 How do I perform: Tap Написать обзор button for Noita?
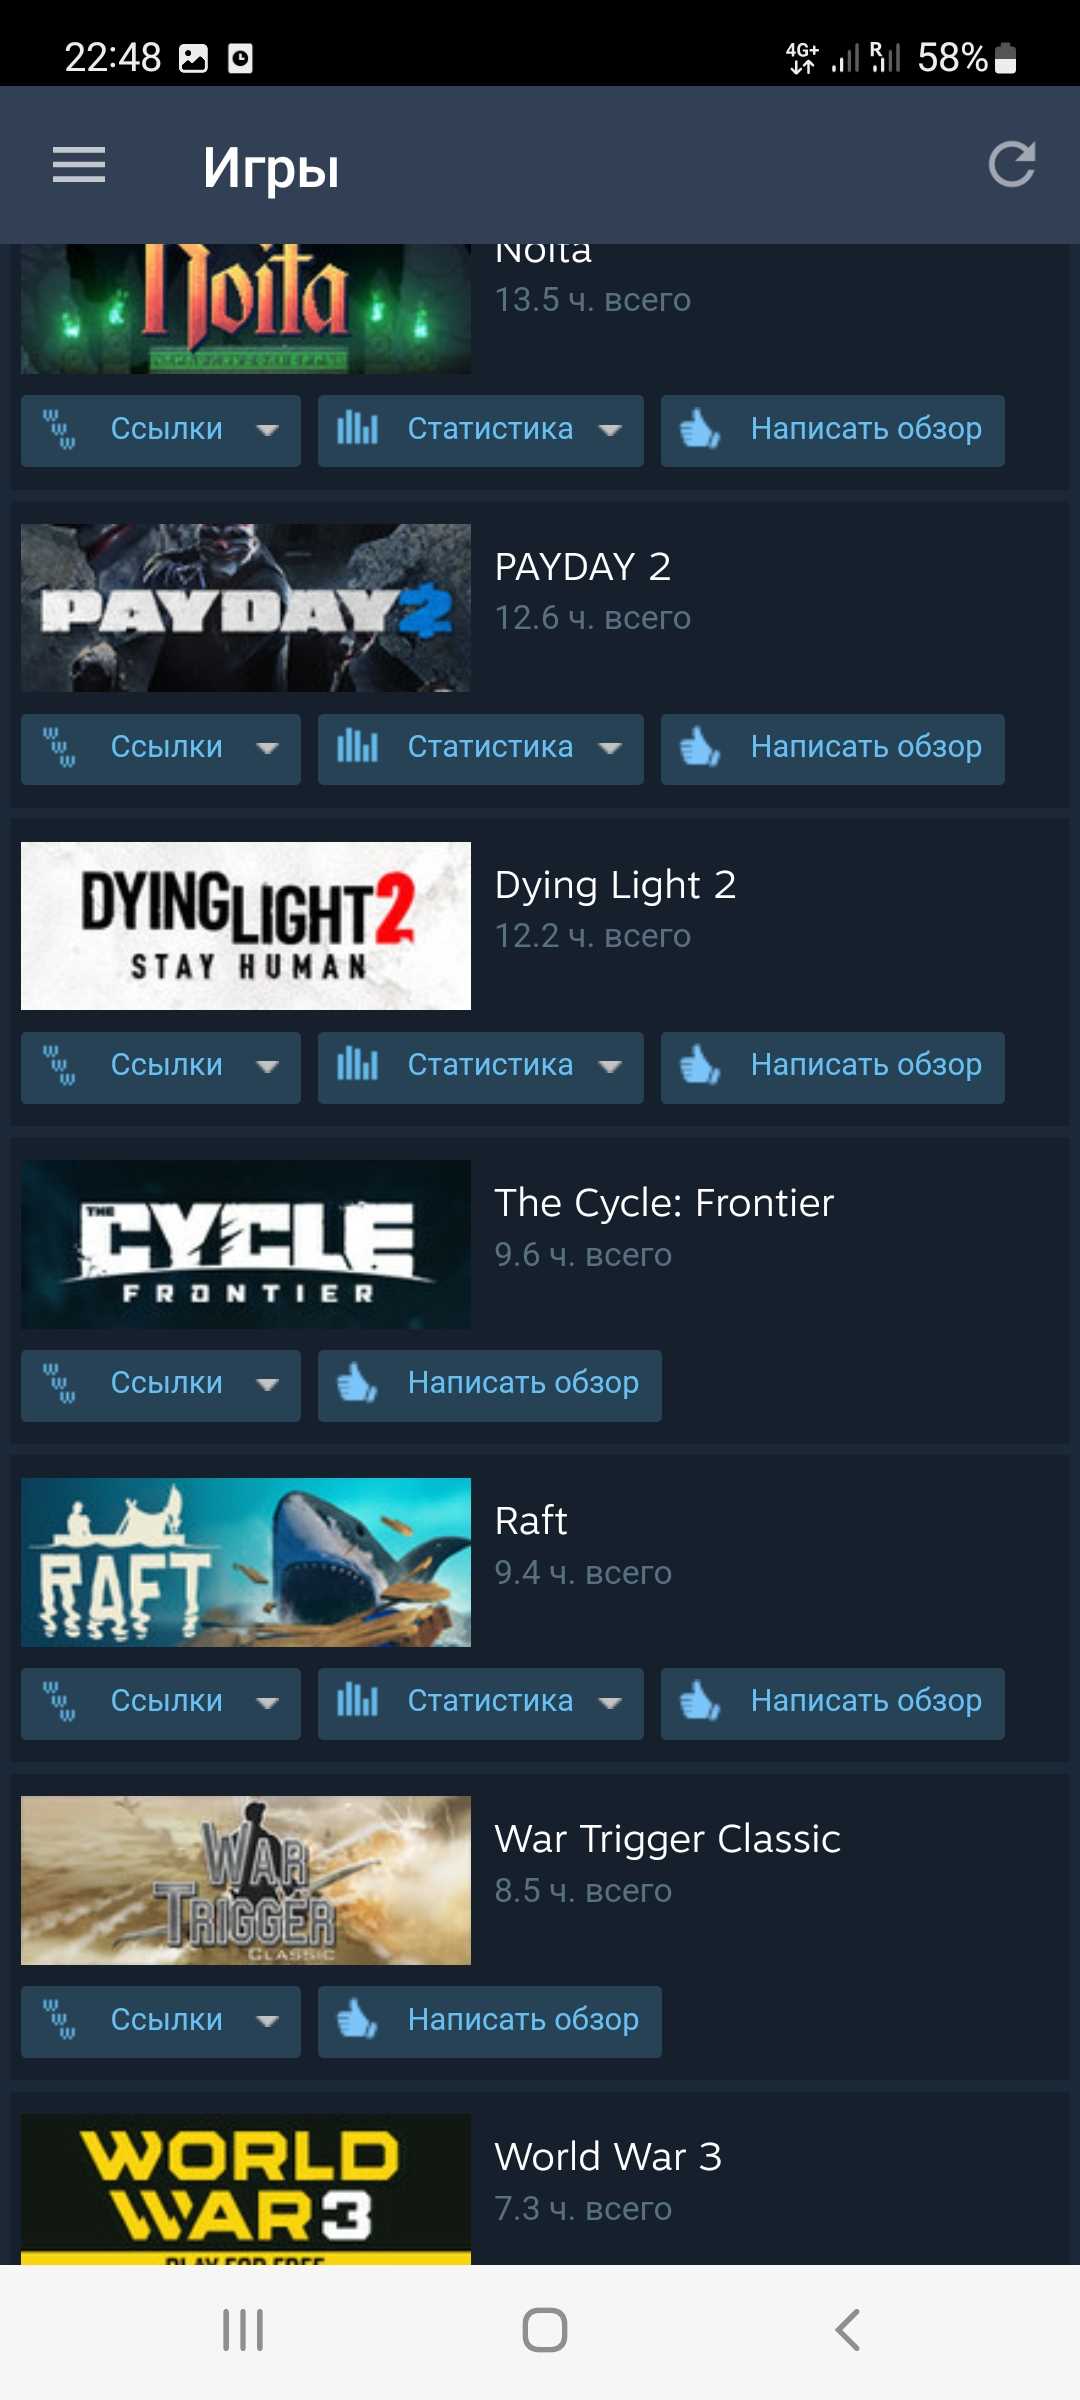[x=833, y=431]
